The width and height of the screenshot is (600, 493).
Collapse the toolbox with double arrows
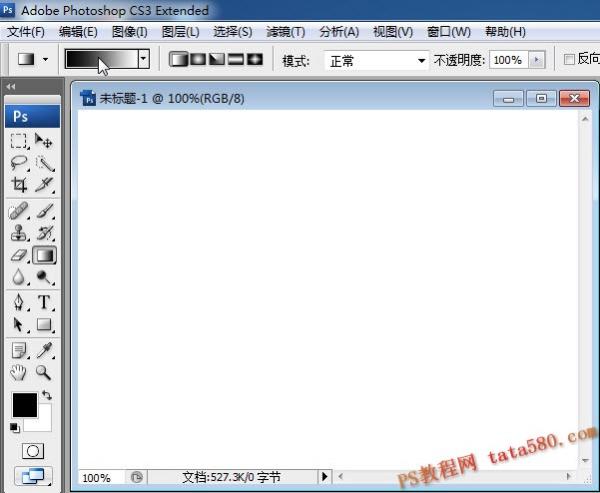tap(11, 87)
